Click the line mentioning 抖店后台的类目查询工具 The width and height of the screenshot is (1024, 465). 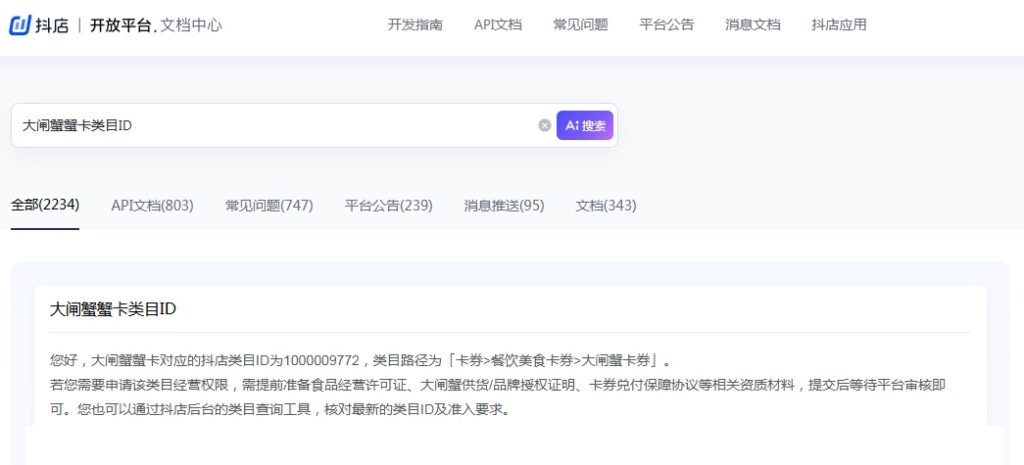click(280, 410)
